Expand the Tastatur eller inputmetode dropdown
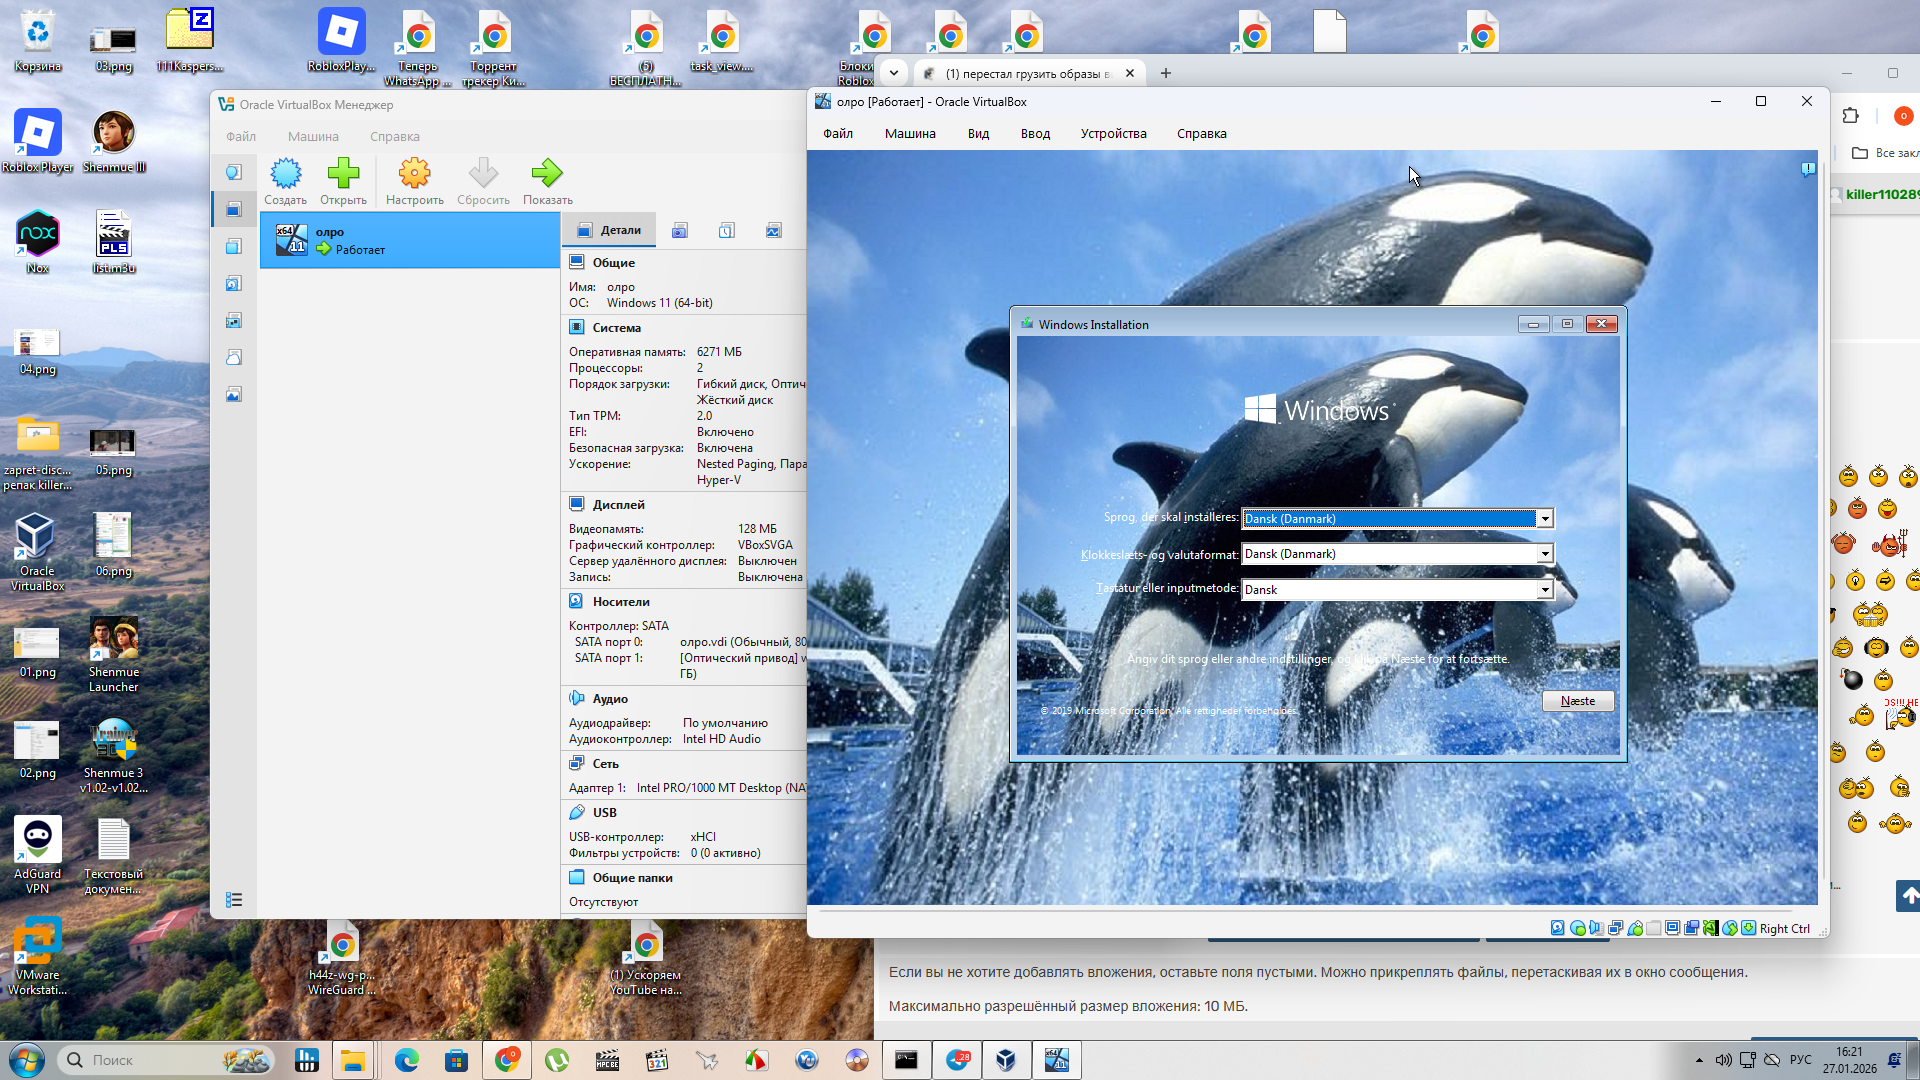The width and height of the screenshot is (1920, 1080). [x=1545, y=590]
